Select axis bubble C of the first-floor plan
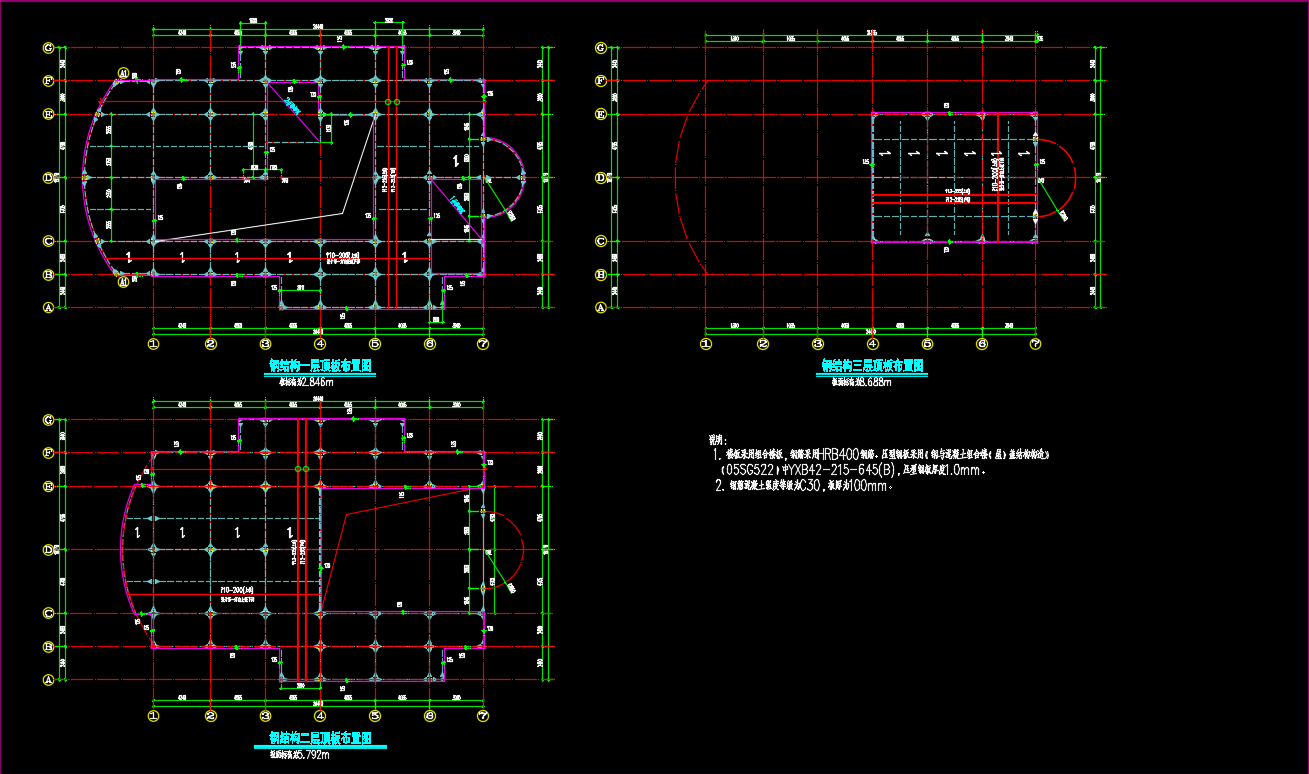The image size is (1309, 774). click(47, 241)
